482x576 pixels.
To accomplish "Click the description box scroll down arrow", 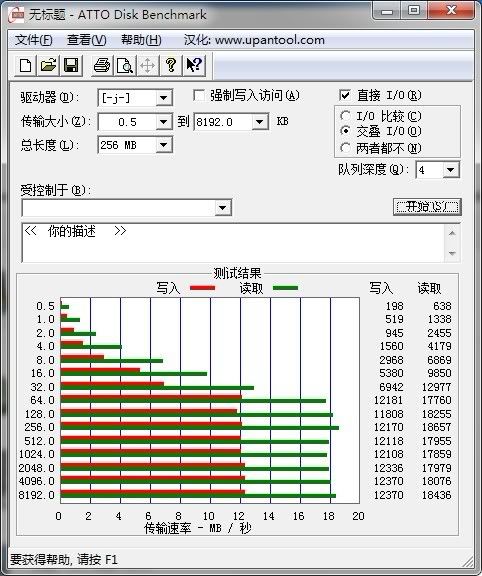I will pyautogui.click(x=452, y=253).
